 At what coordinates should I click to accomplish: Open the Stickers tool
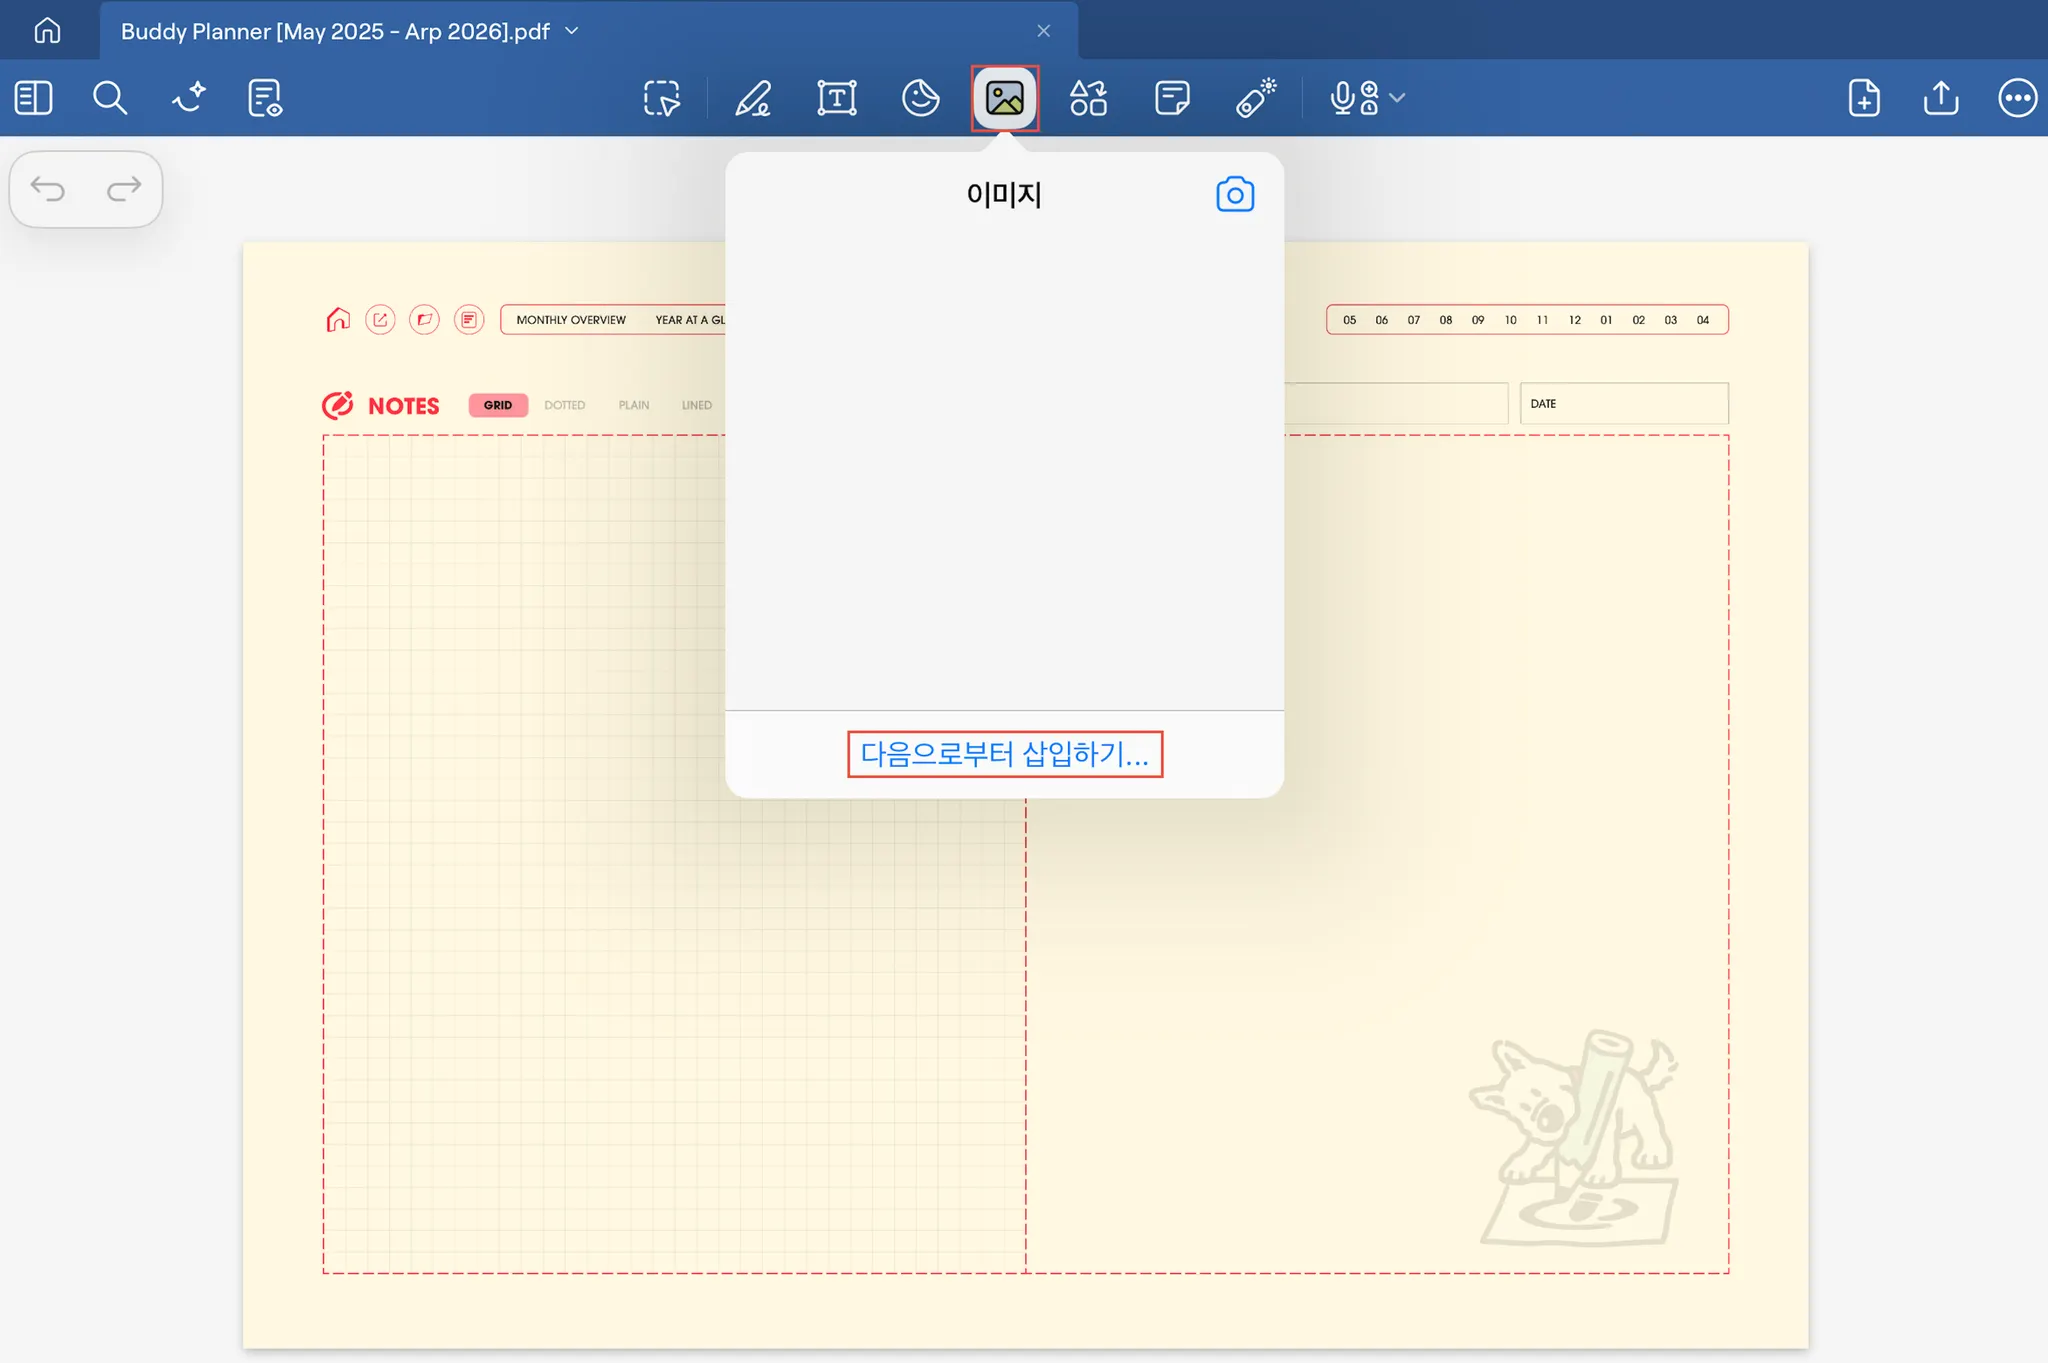(x=920, y=98)
